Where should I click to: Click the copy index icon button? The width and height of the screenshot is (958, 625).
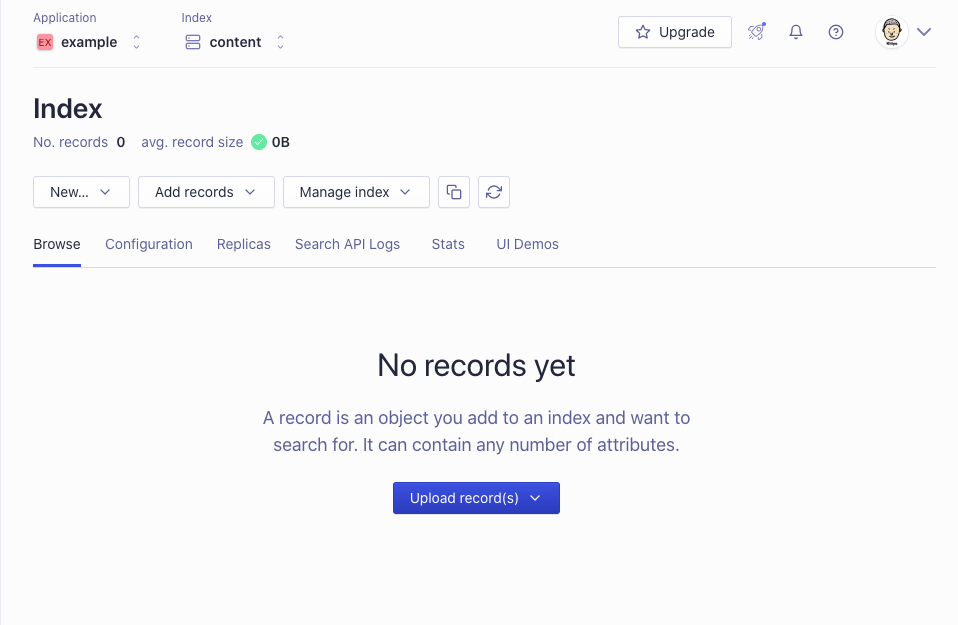pos(454,192)
